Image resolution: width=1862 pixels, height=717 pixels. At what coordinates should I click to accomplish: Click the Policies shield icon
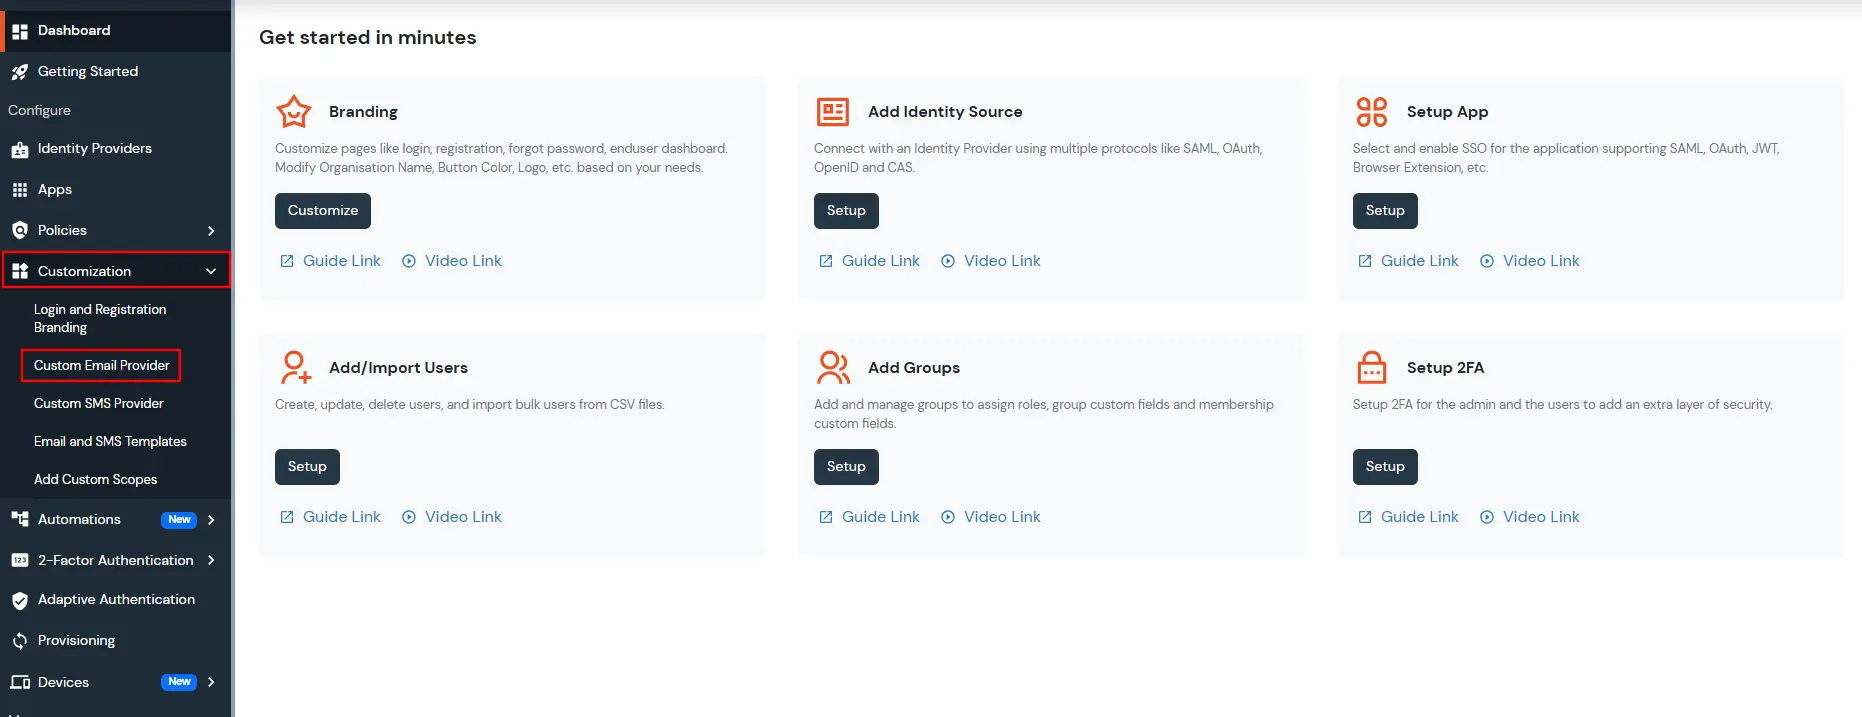20,231
